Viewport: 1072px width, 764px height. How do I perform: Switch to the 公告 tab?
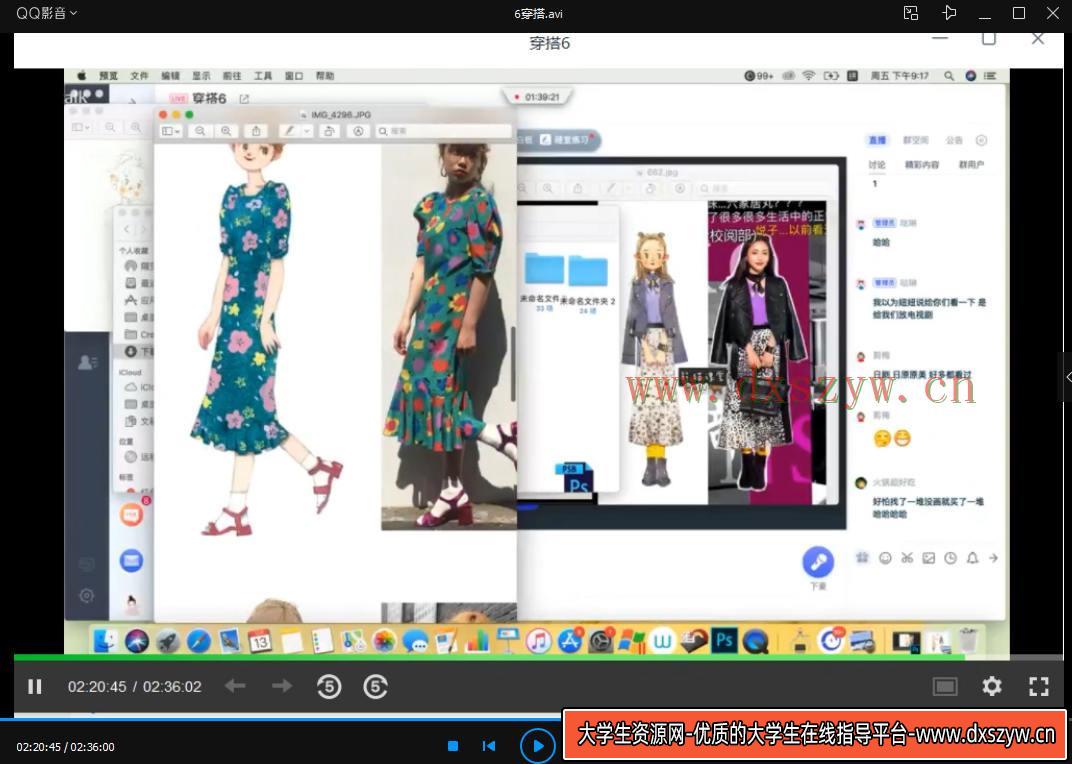(x=954, y=140)
